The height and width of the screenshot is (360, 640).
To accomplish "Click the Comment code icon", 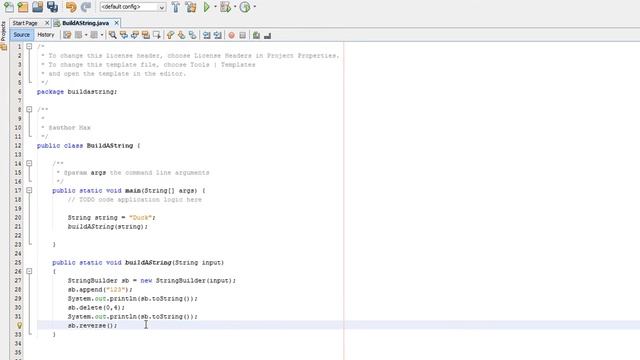I will pos(256,36).
